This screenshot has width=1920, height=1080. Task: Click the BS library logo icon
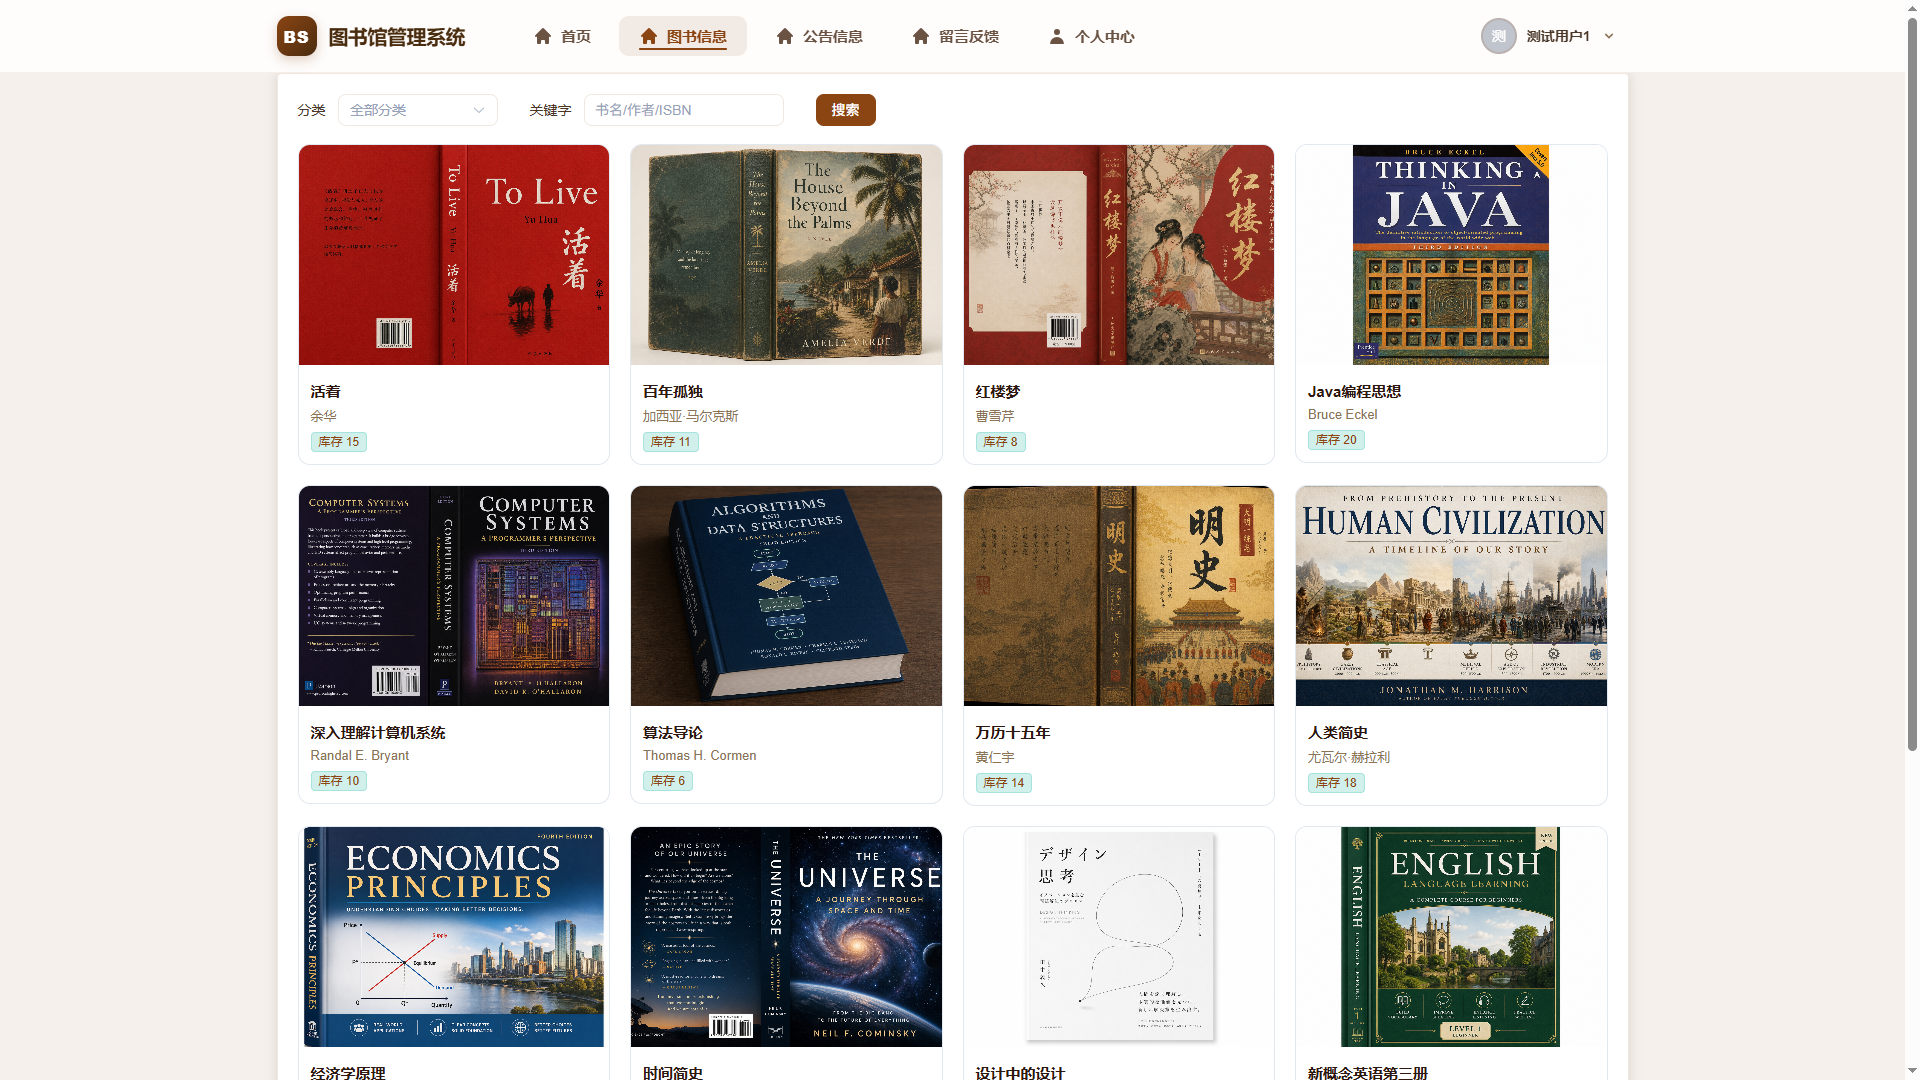click(296, 36)
